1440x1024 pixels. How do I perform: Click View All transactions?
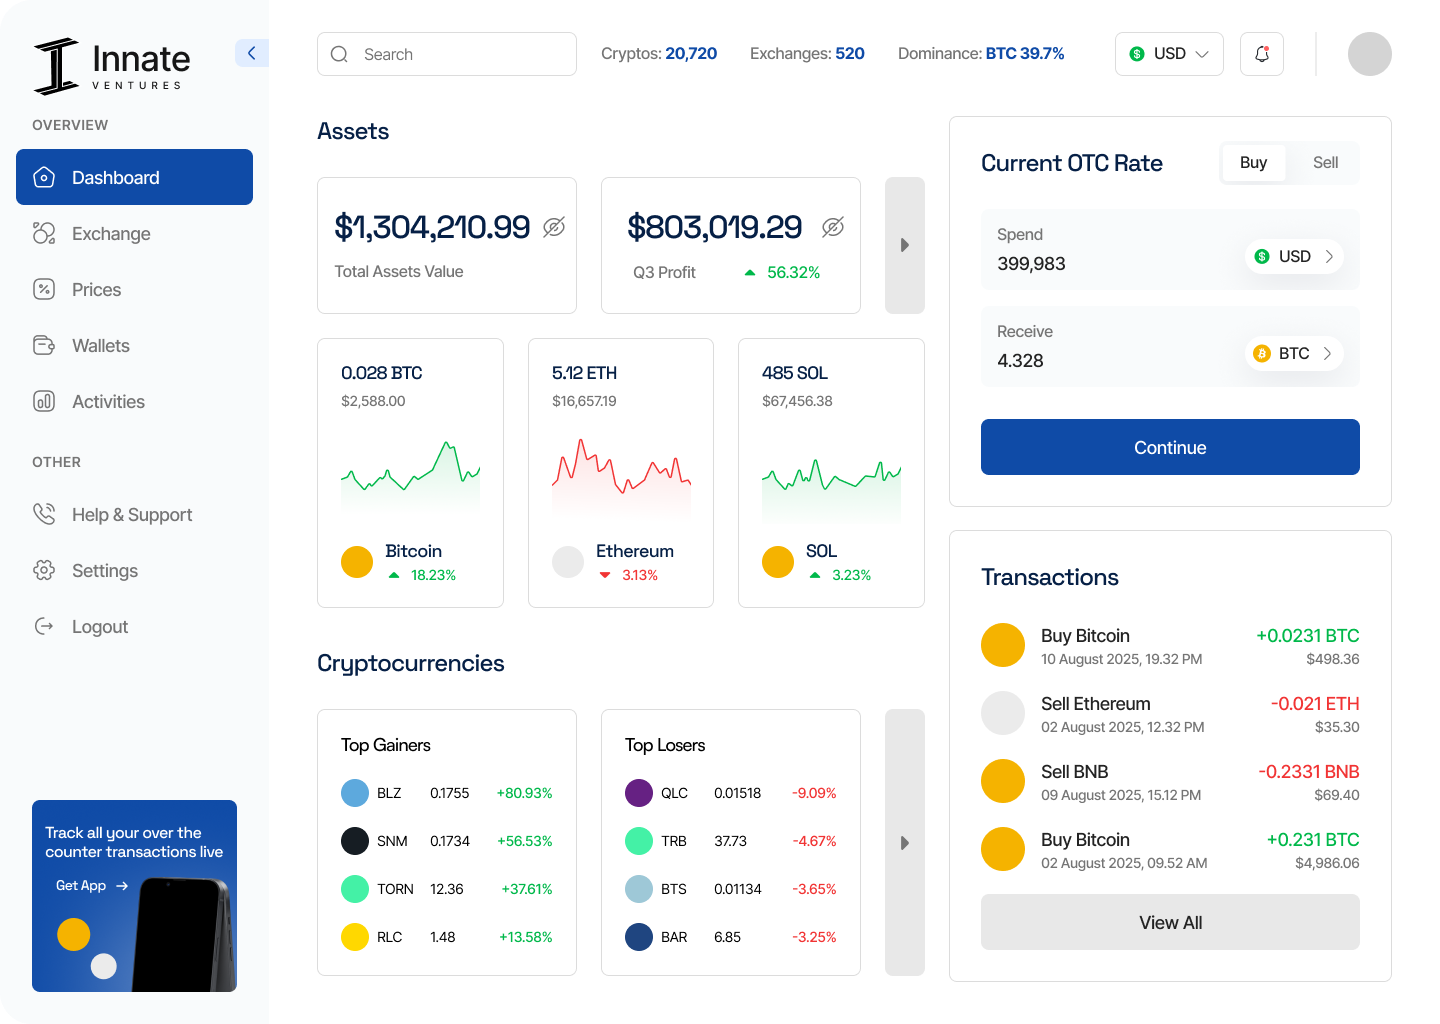[1170, 922]
